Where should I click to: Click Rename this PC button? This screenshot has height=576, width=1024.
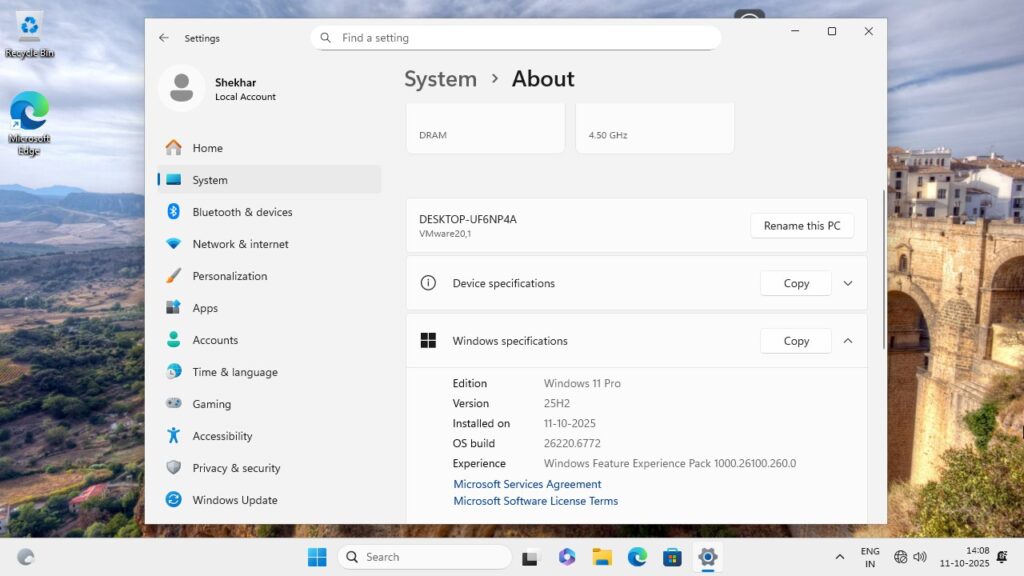(x=802, y=226)
